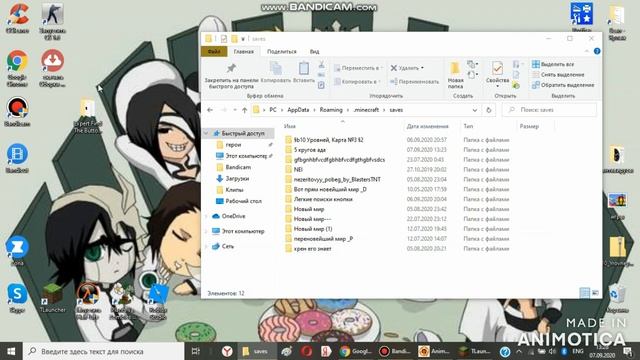Image resolution: width=640 pixels, height=360 pixels.
Task: Open the Bandicam desktop shortcut
Action: click(17, 112)
